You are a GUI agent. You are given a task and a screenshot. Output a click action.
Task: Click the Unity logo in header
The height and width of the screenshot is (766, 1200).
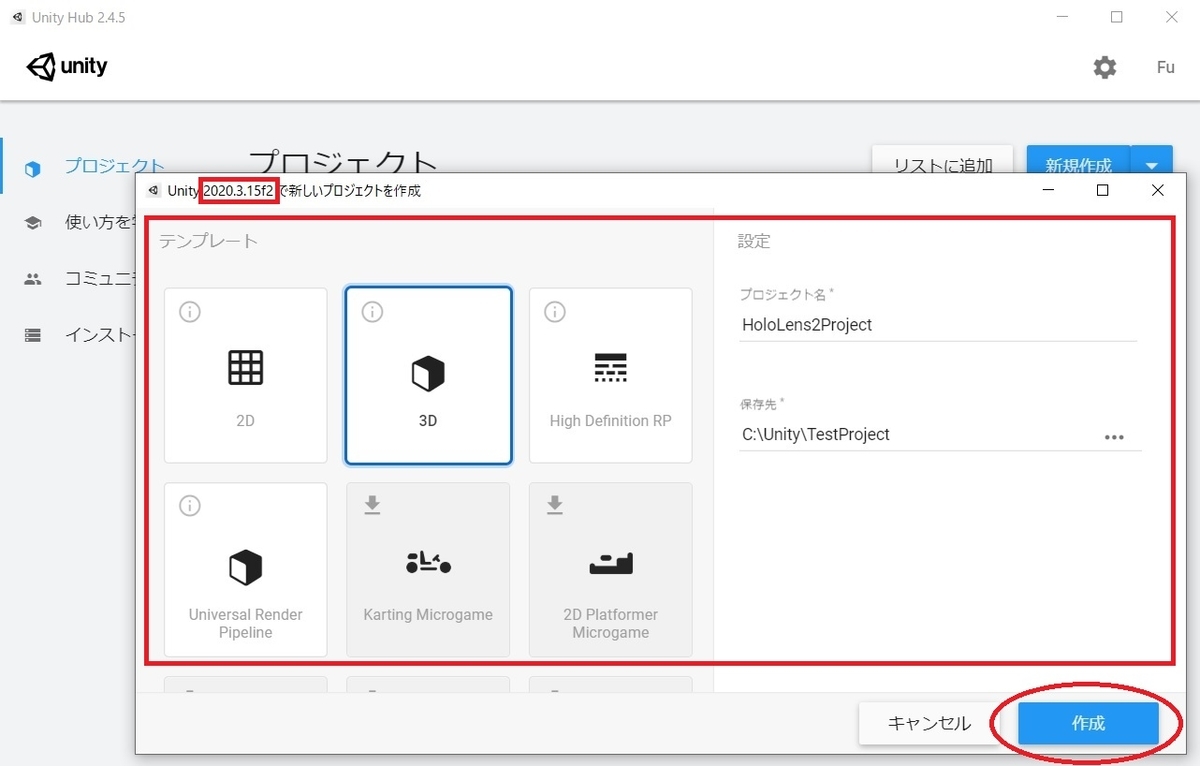point(67,67)
